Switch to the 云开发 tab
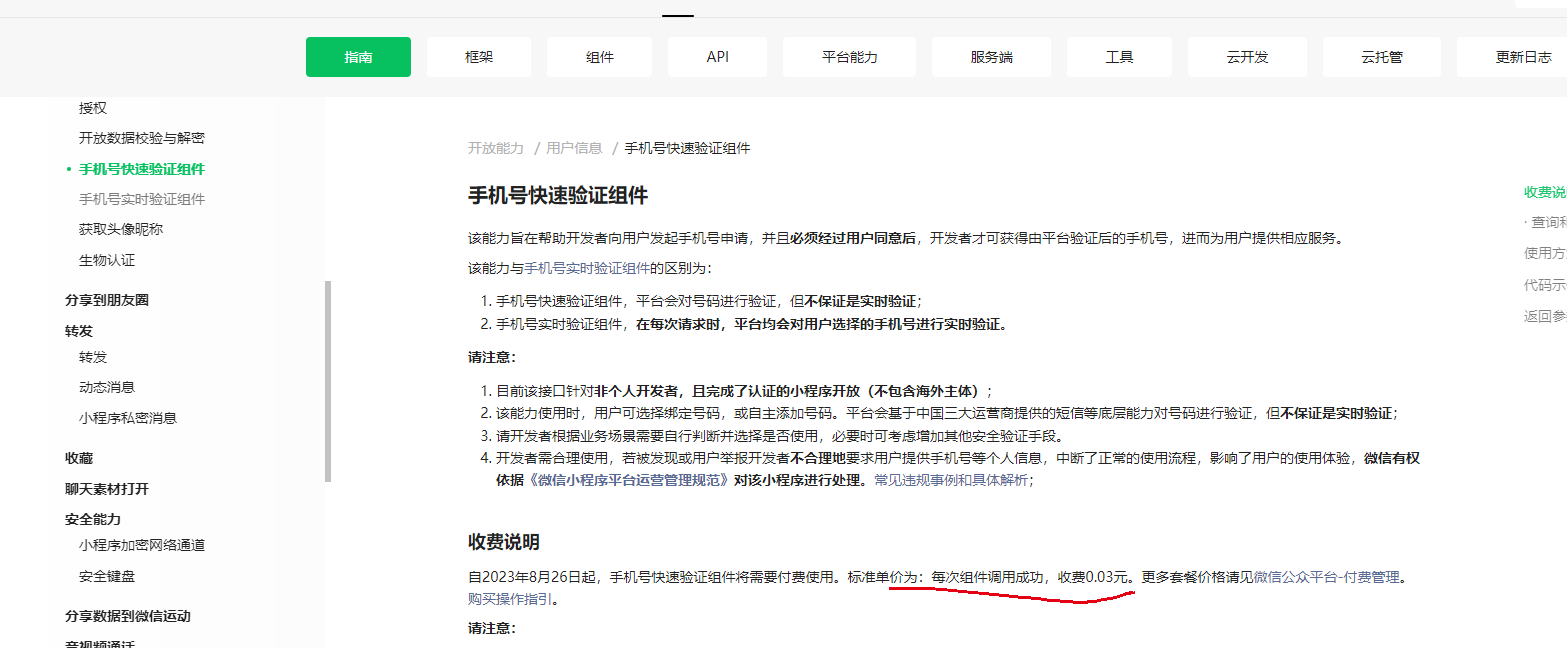 click(x=1247, y=57)
